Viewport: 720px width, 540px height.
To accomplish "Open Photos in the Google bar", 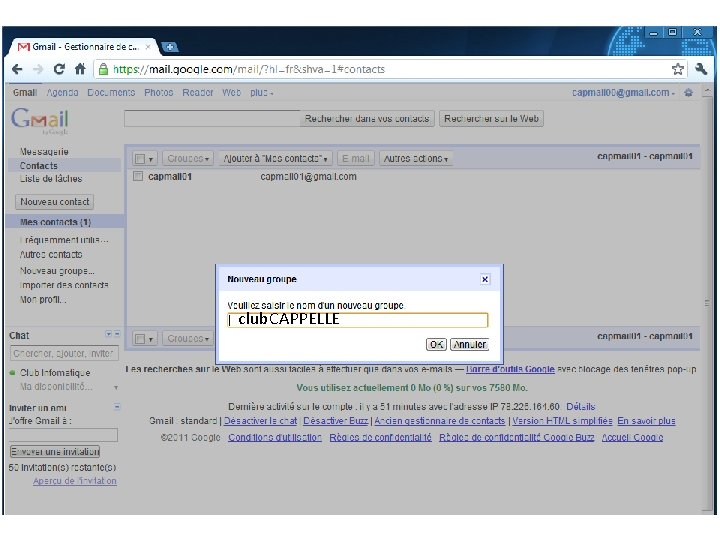I will pyautogui.click(x=158, y=93).
